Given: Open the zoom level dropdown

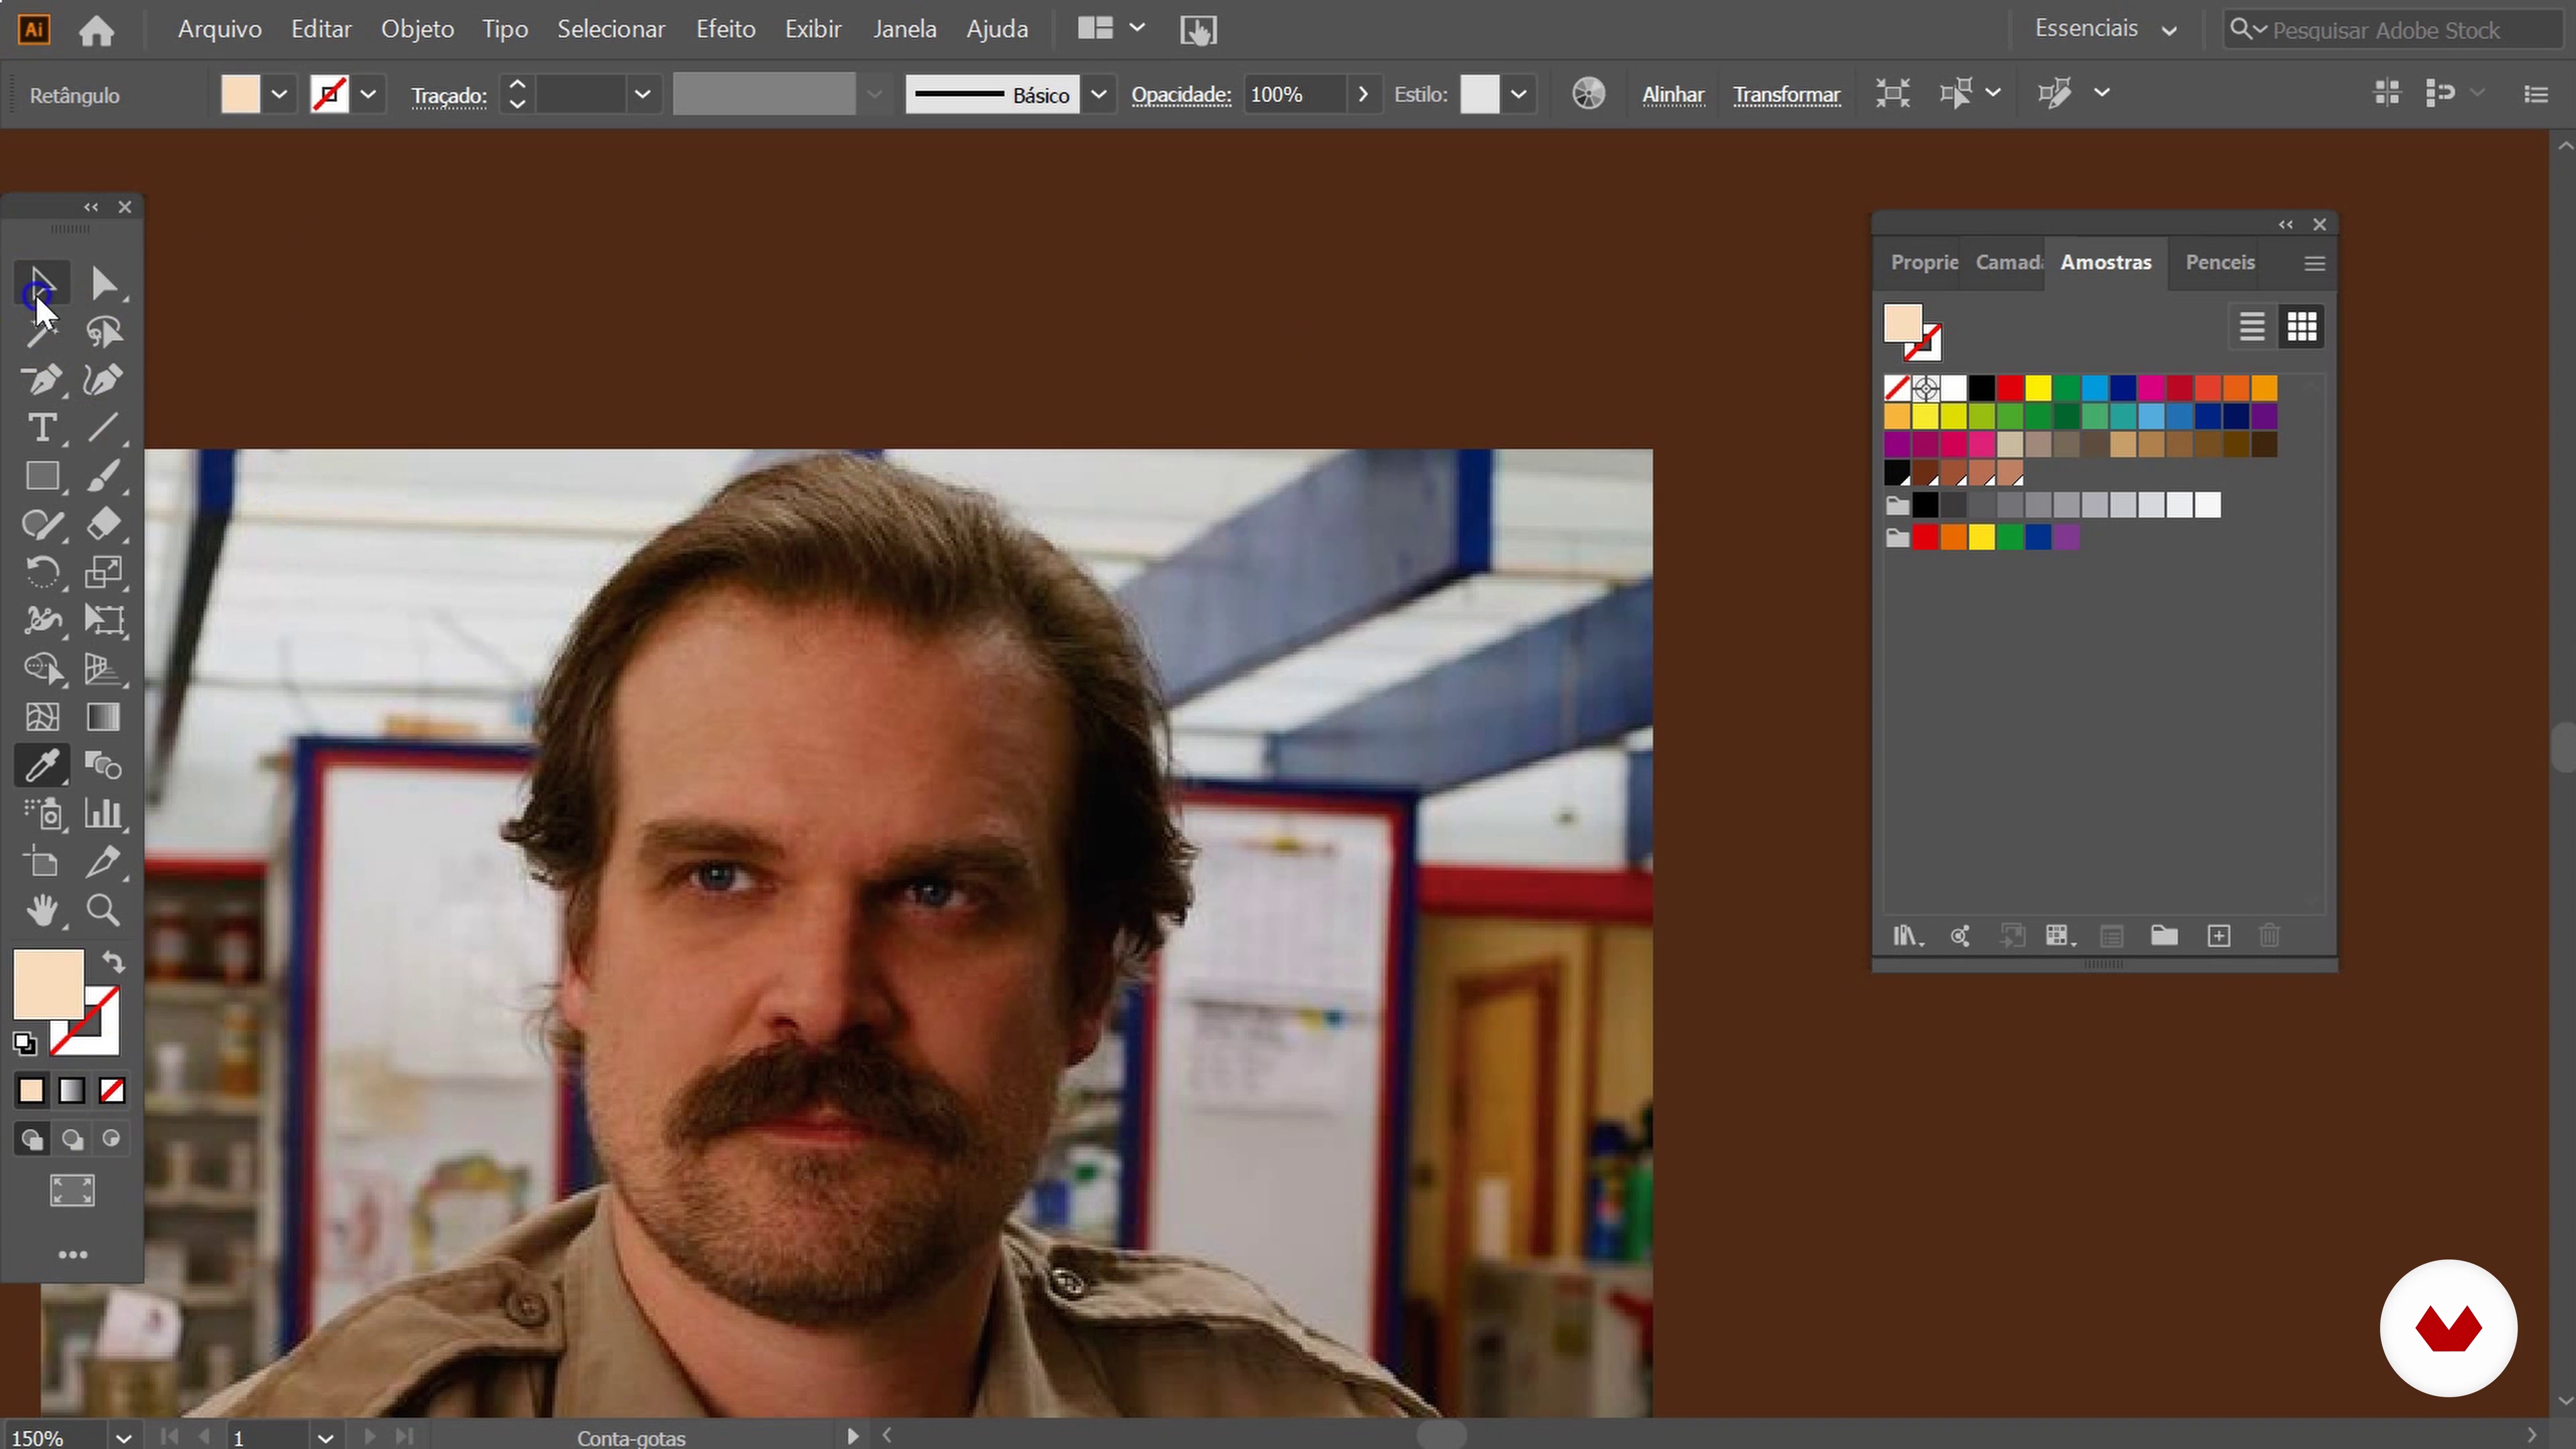Looking at the screenshot, I should coord(124,1438).
